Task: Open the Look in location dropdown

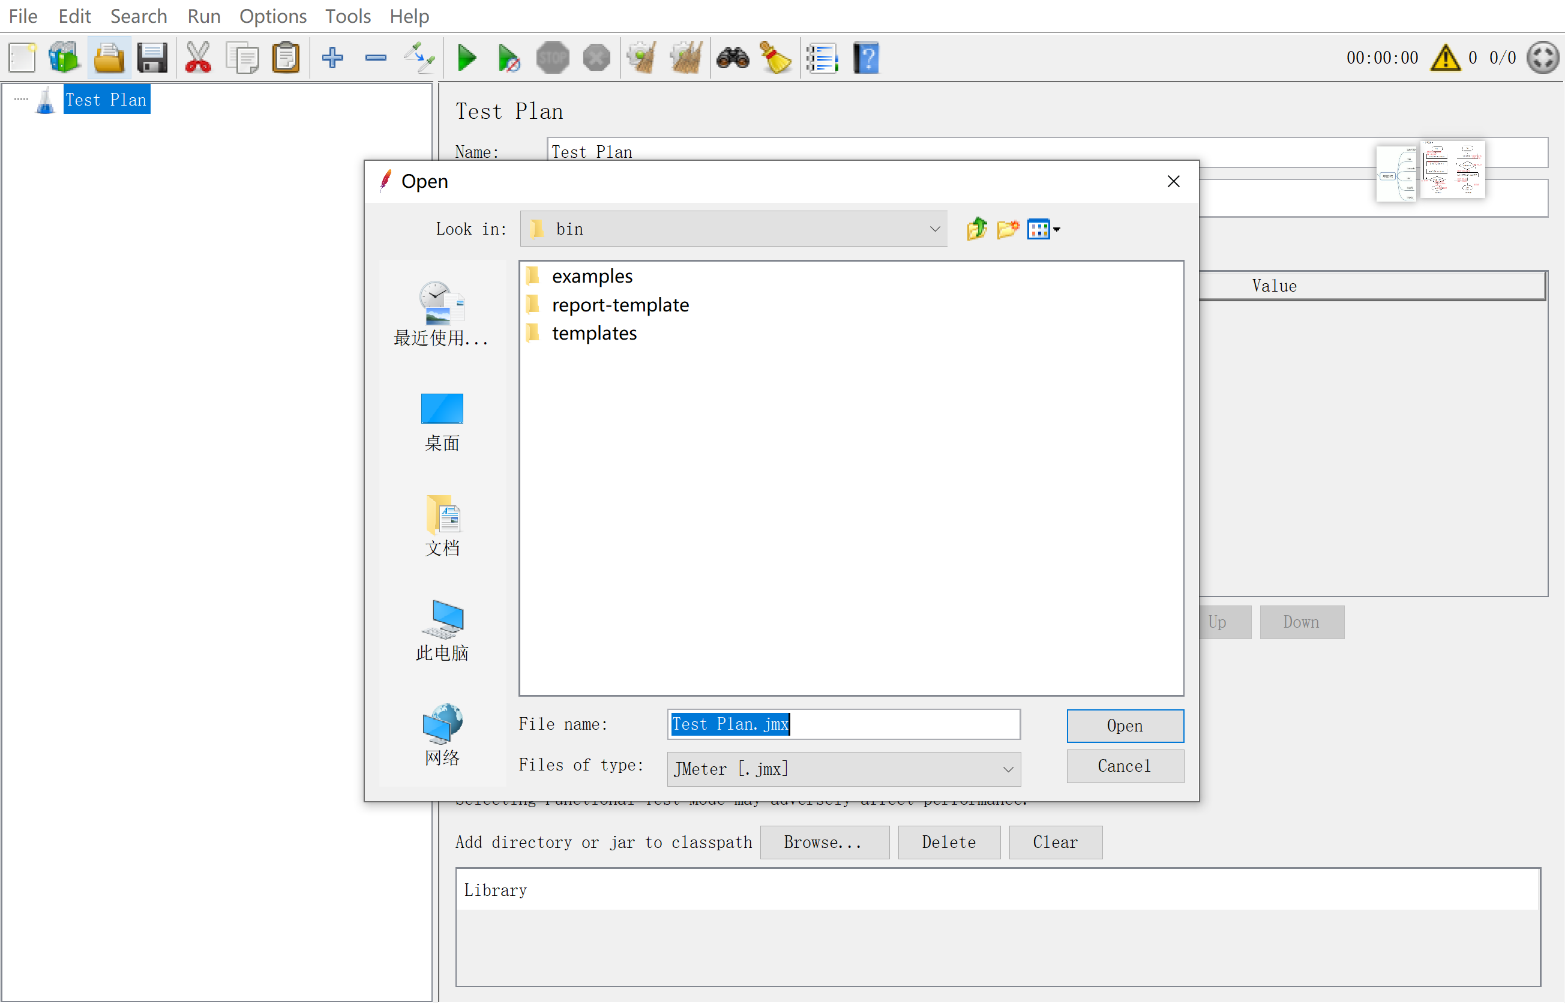Action: point(934,229)
